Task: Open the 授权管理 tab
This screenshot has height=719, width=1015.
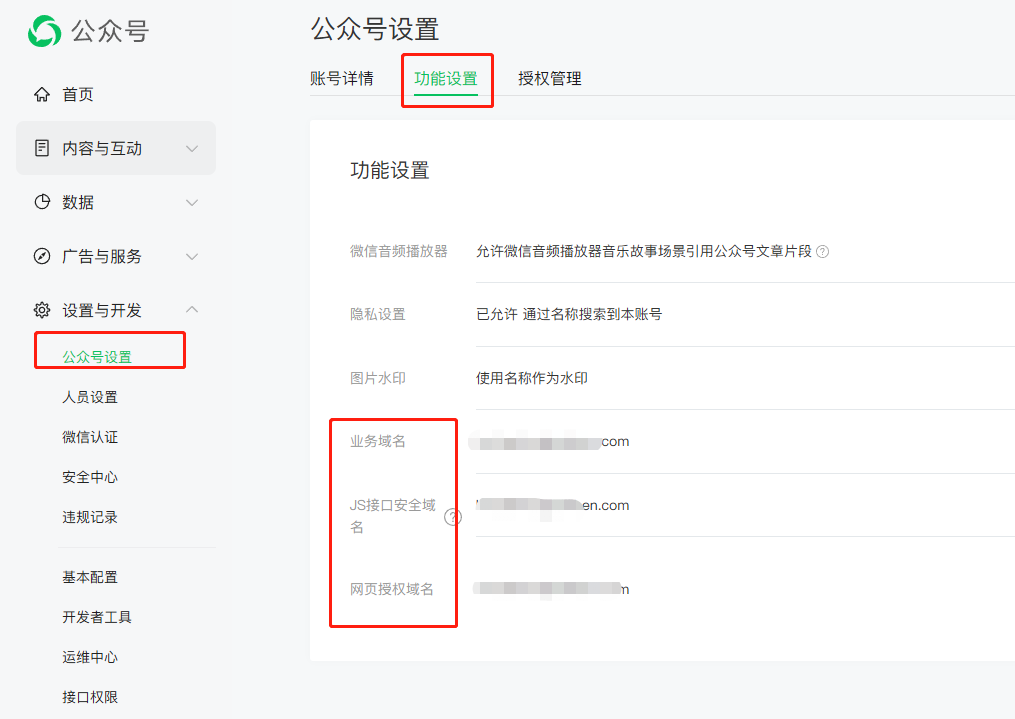Action: (550, 78)
